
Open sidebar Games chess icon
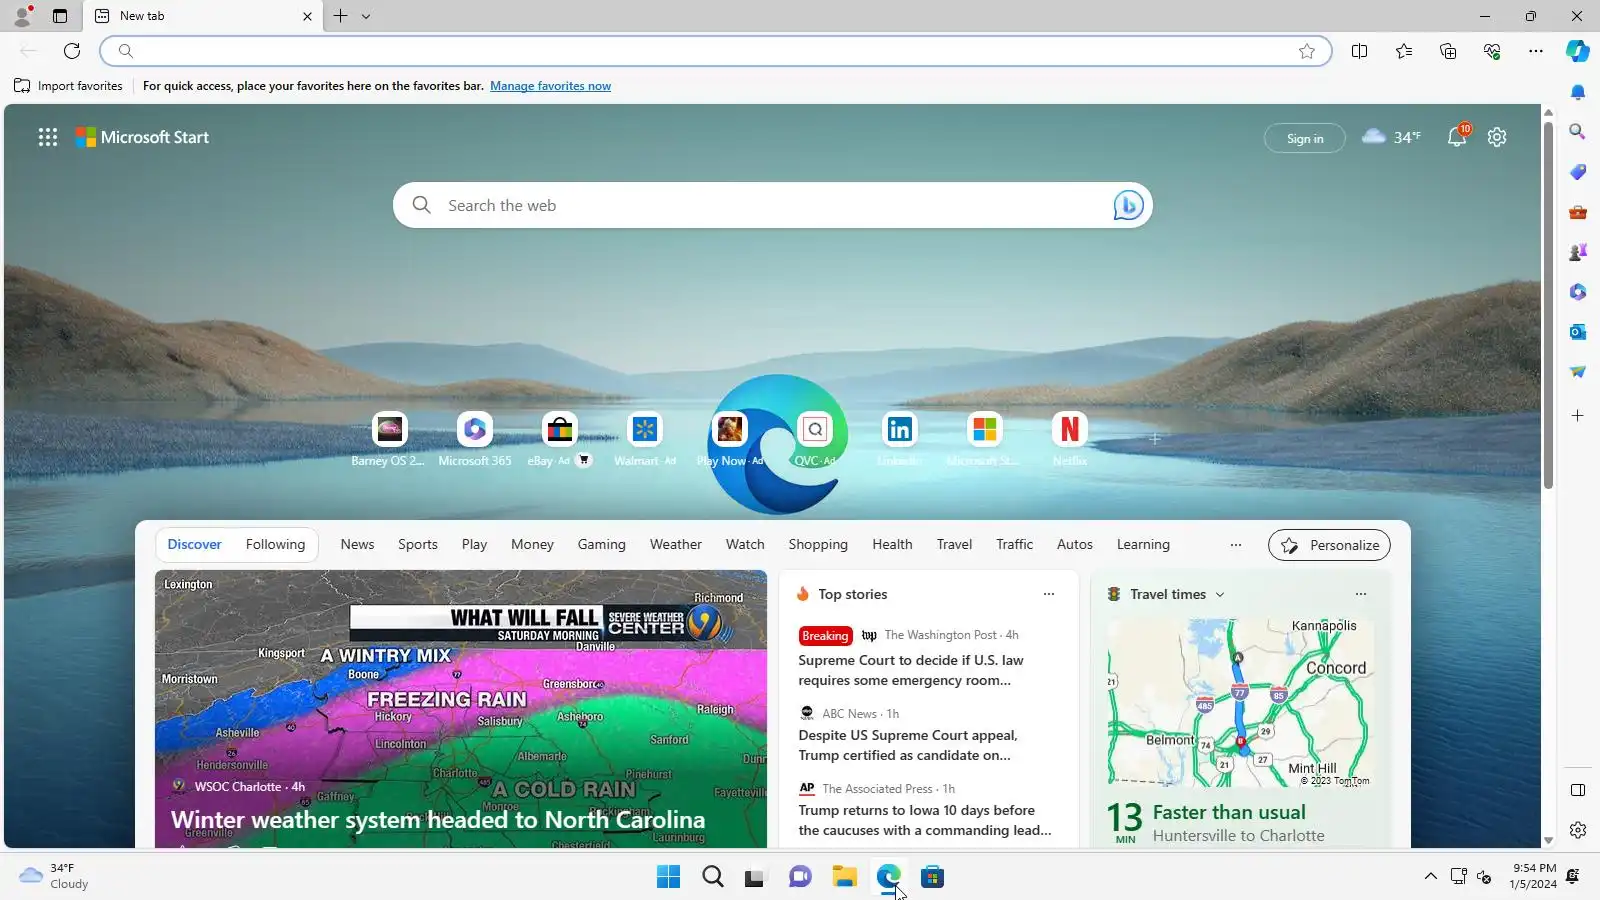pos(1578,252)
